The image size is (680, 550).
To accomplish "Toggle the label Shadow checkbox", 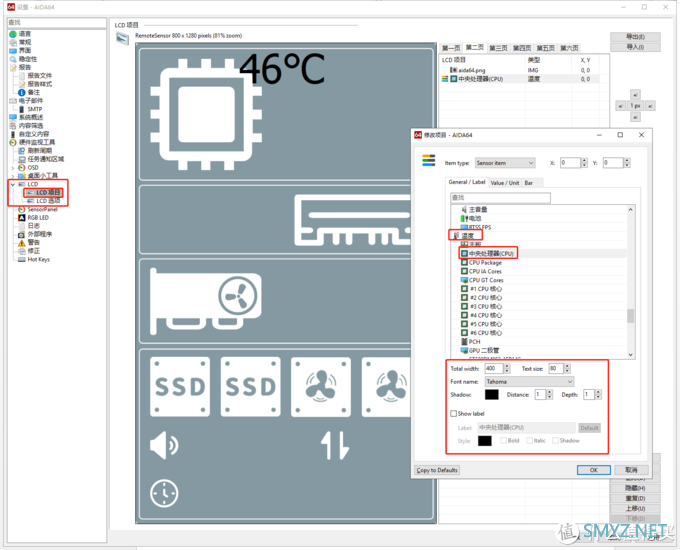I will click(555, 441).
